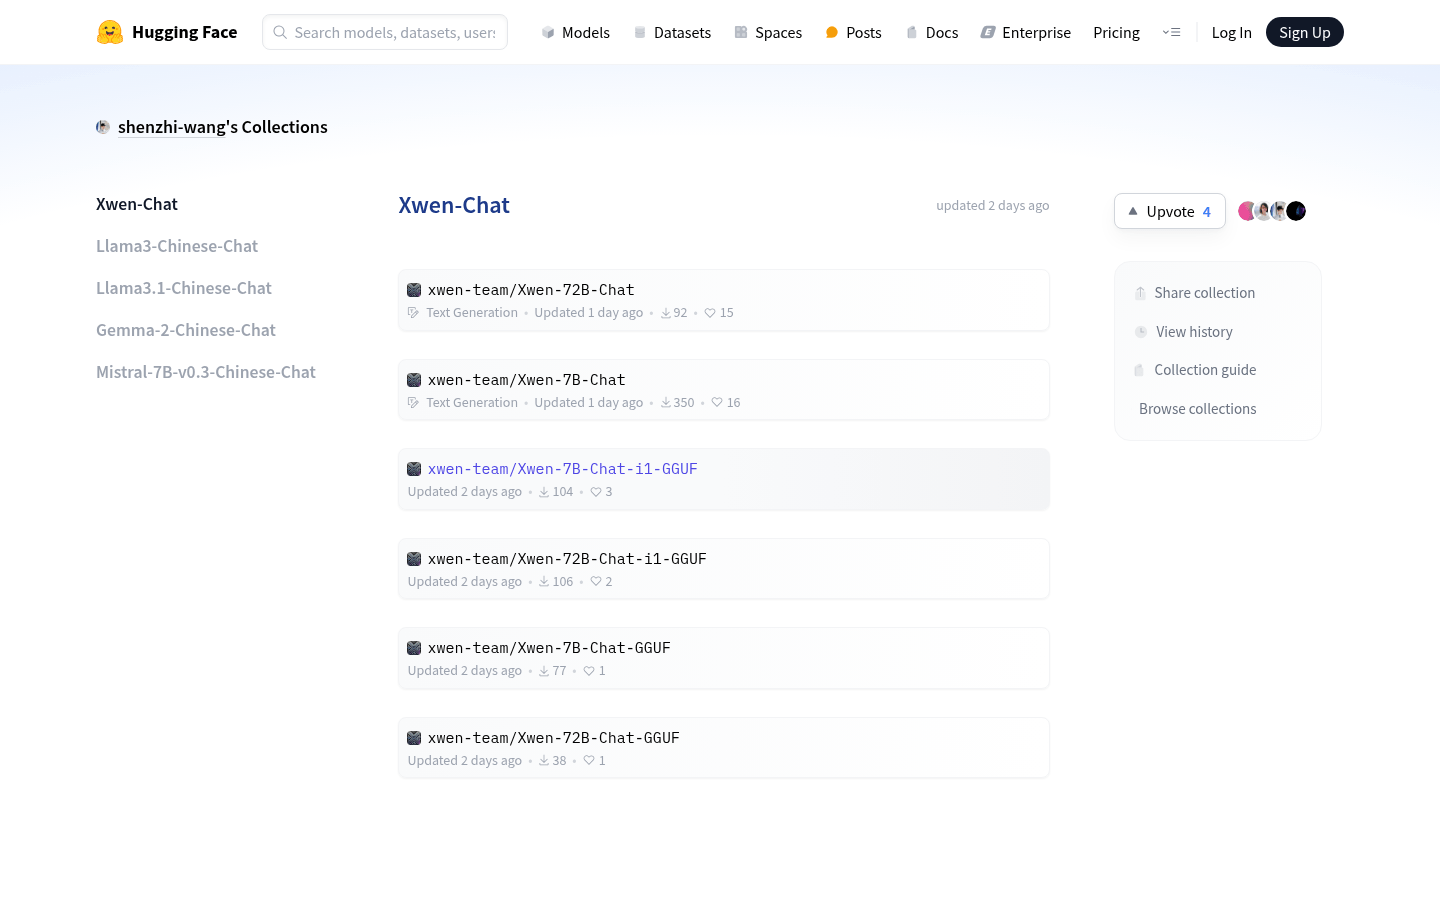
Task: Open the overflow menu dropdown in the navbar
Action: [x=1171, y=31]
